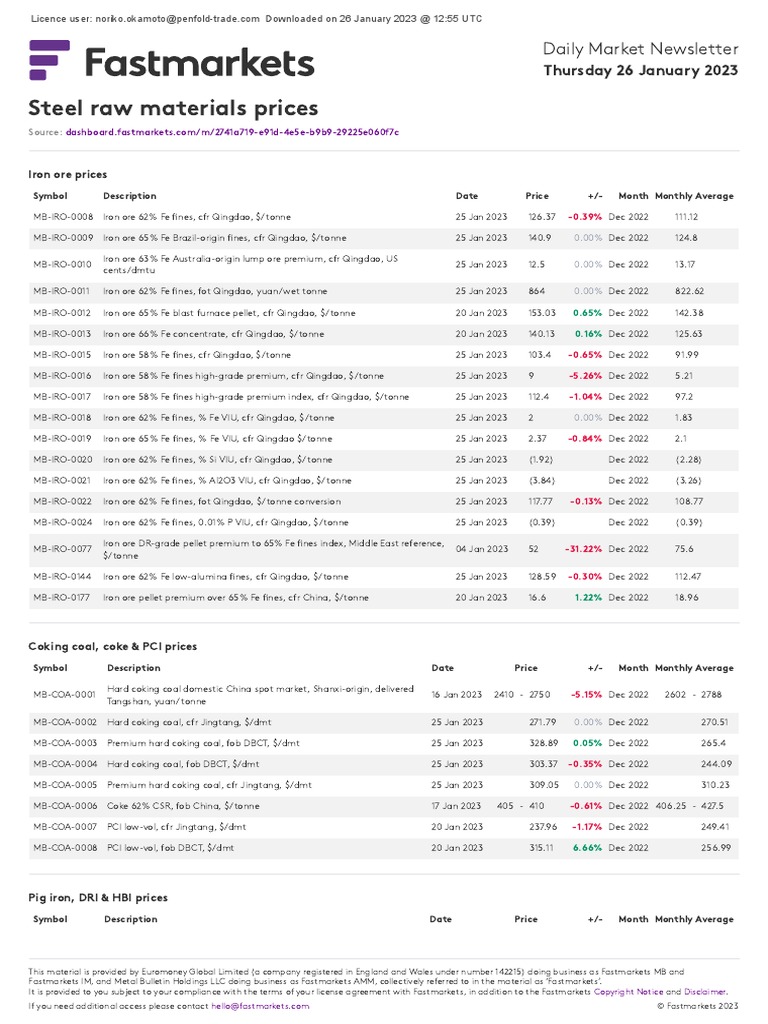Open the Copyright Notice link
Viewport: 768px width, 1024px height.
(628, 991)
